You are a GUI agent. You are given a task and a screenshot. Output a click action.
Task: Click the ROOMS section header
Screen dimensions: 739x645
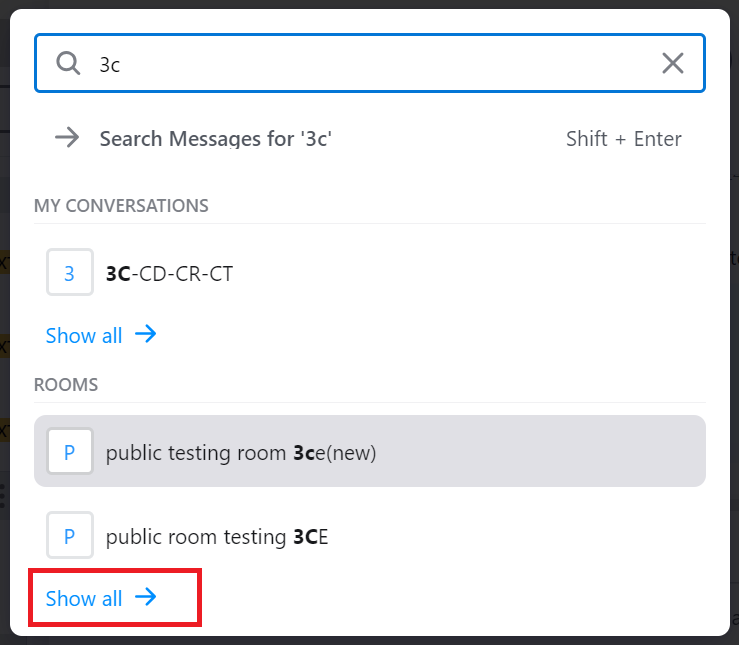[66, 385]
